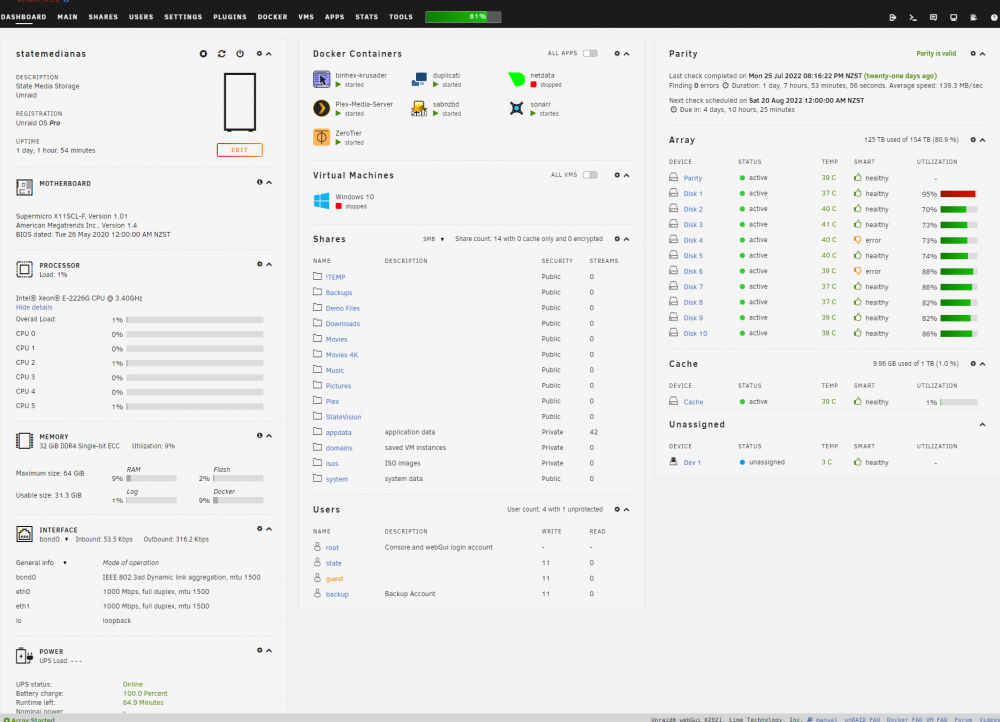Click the ZeroTier container icon

[321, 137]
